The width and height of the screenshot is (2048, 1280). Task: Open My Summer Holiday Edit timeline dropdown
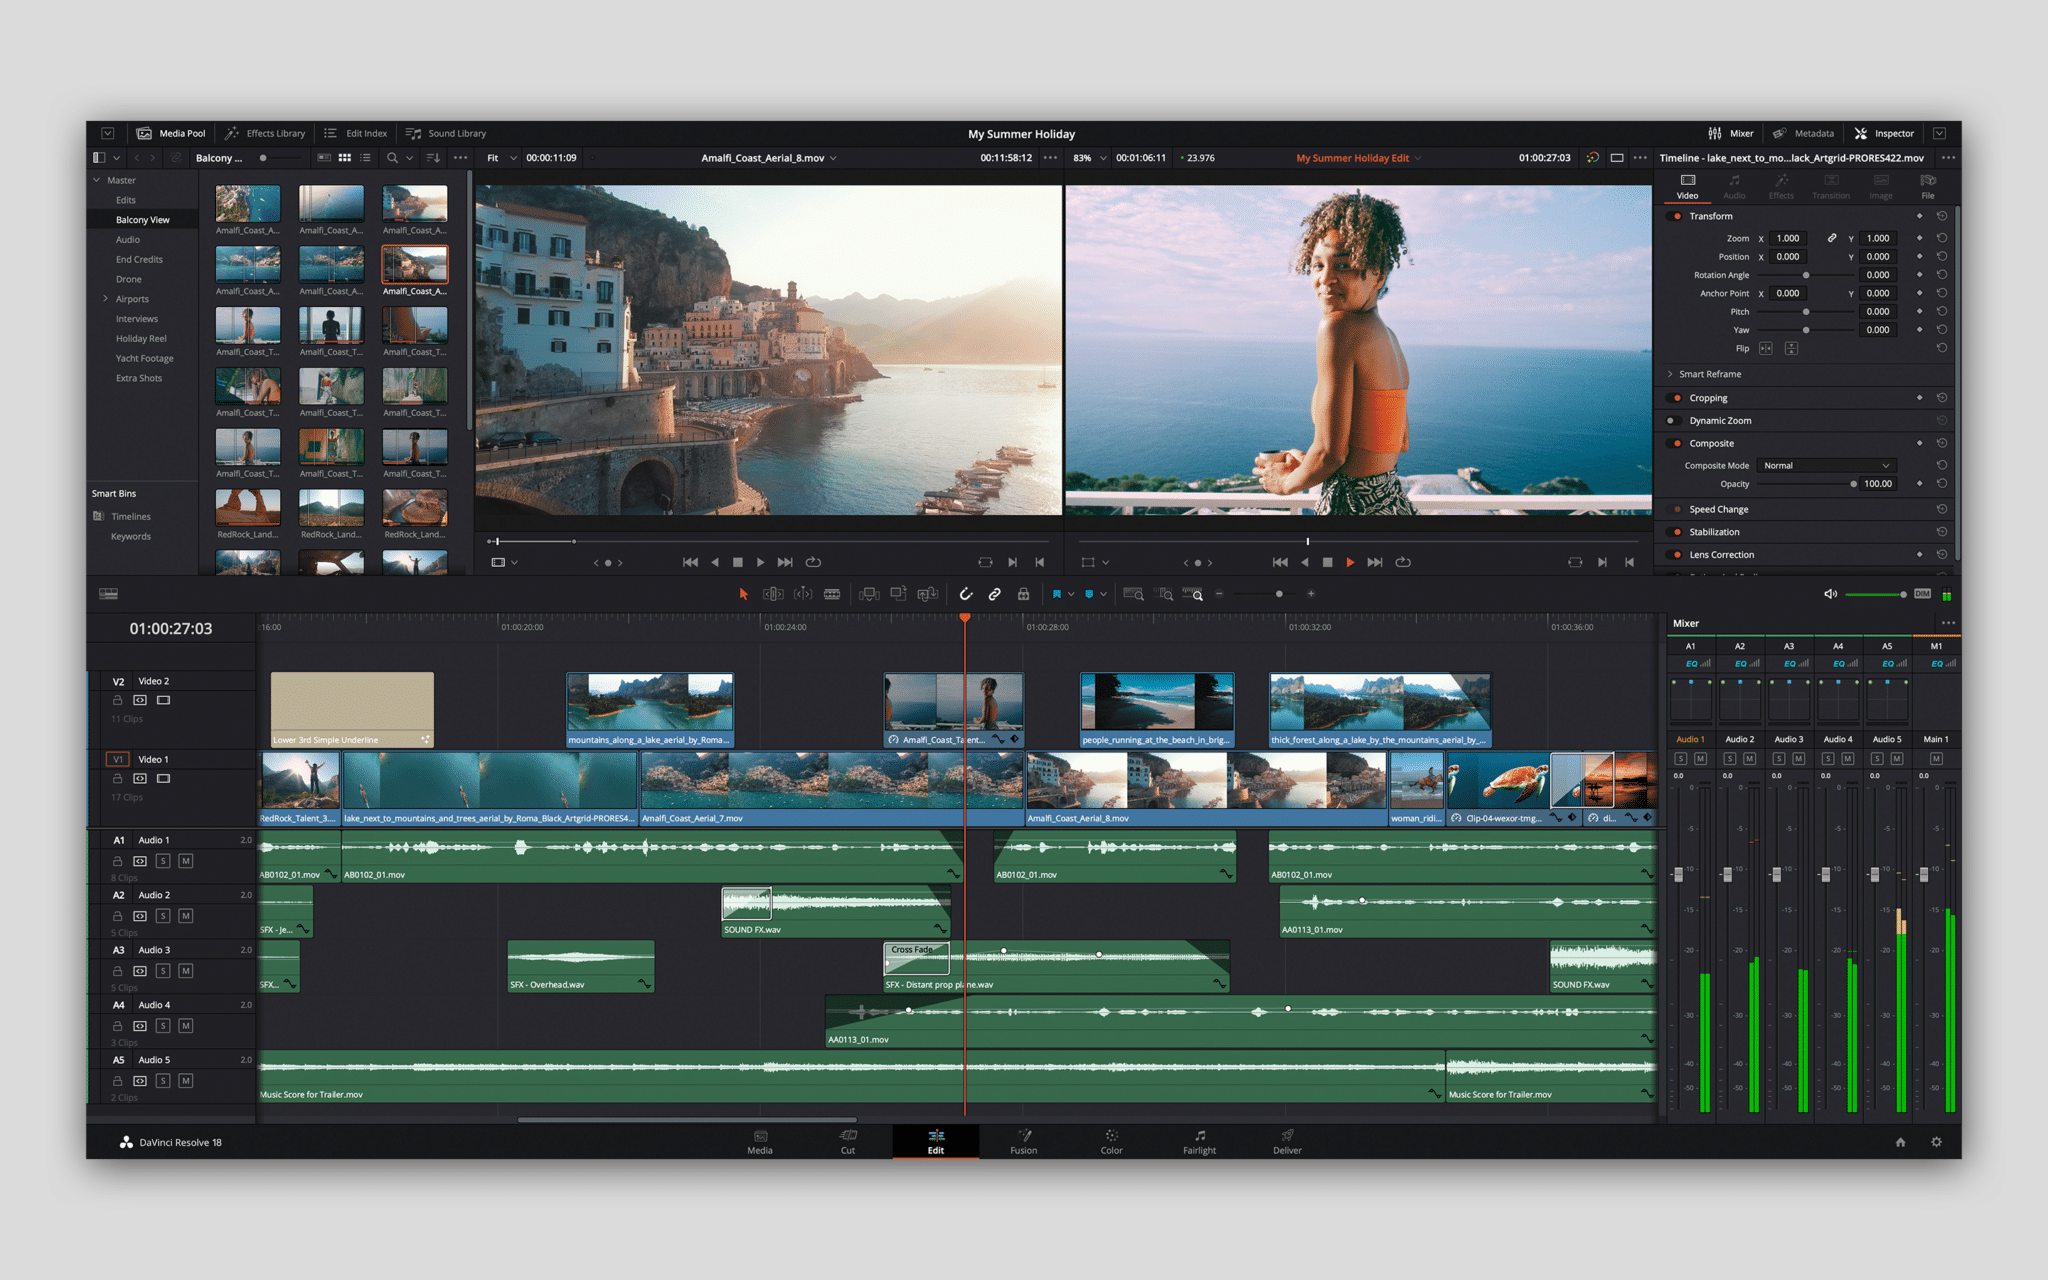pos(1359,158)
